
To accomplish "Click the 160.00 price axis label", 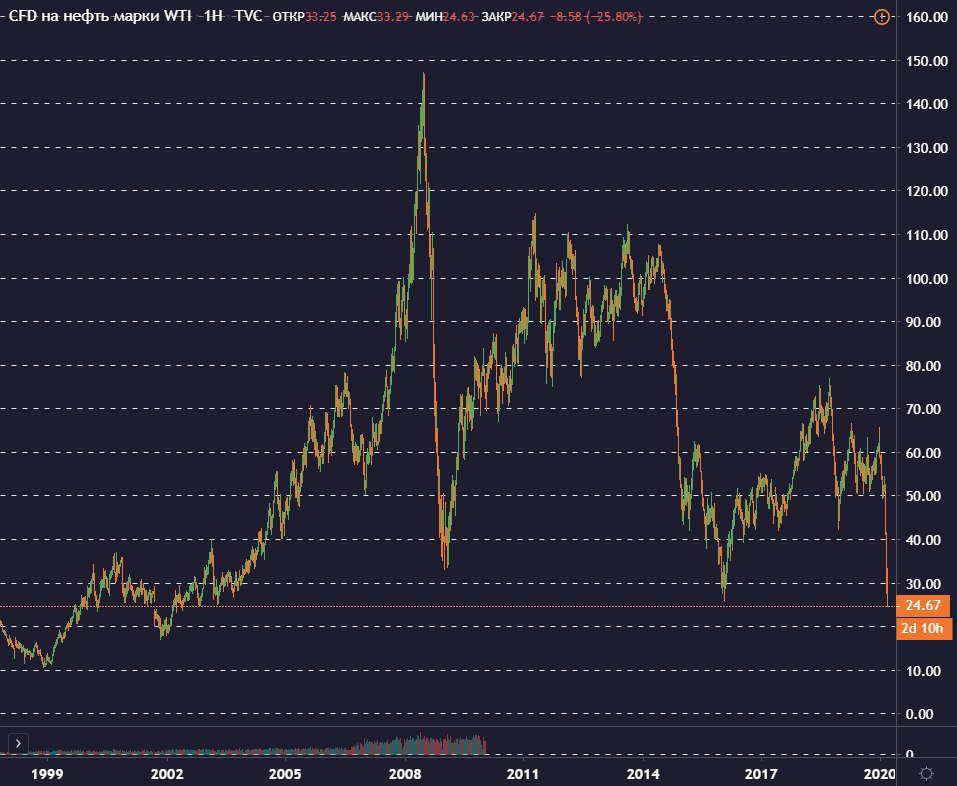I will click(x=927, y=17).
